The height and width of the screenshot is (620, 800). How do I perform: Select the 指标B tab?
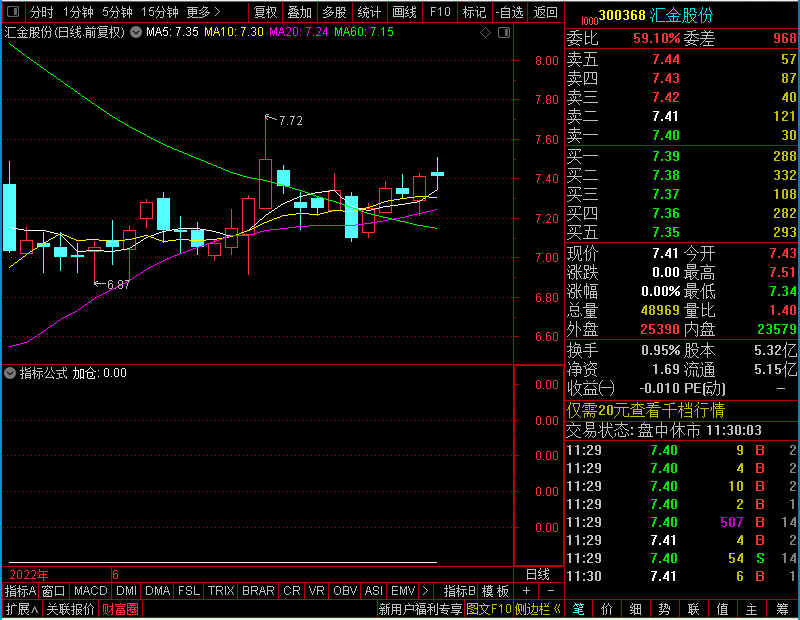460,591
